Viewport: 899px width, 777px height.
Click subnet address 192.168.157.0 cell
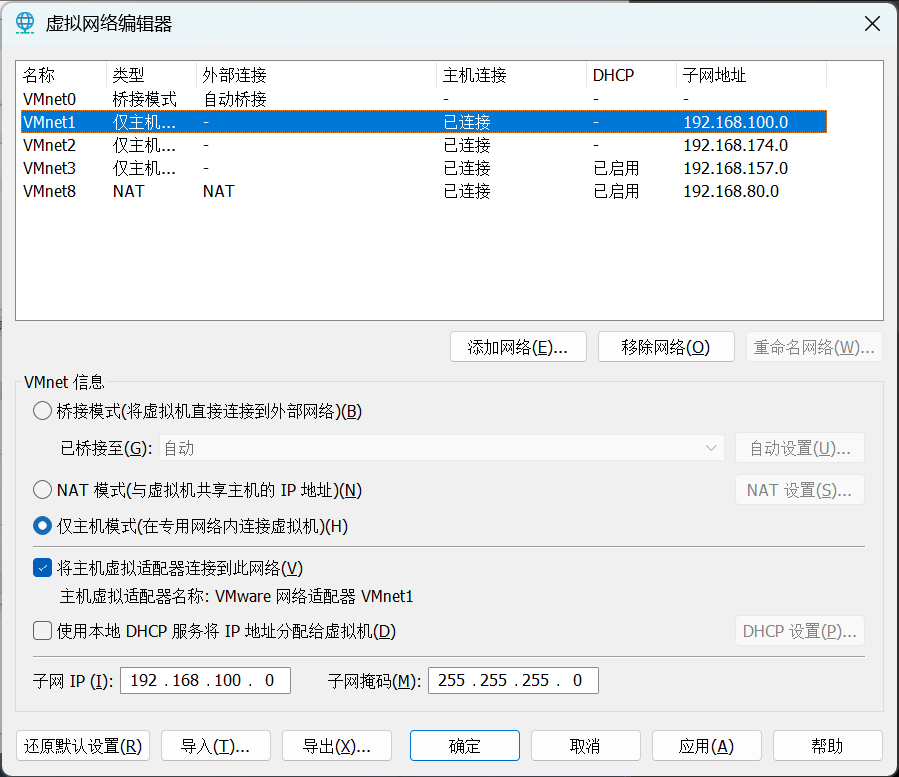tap(736, 168)
